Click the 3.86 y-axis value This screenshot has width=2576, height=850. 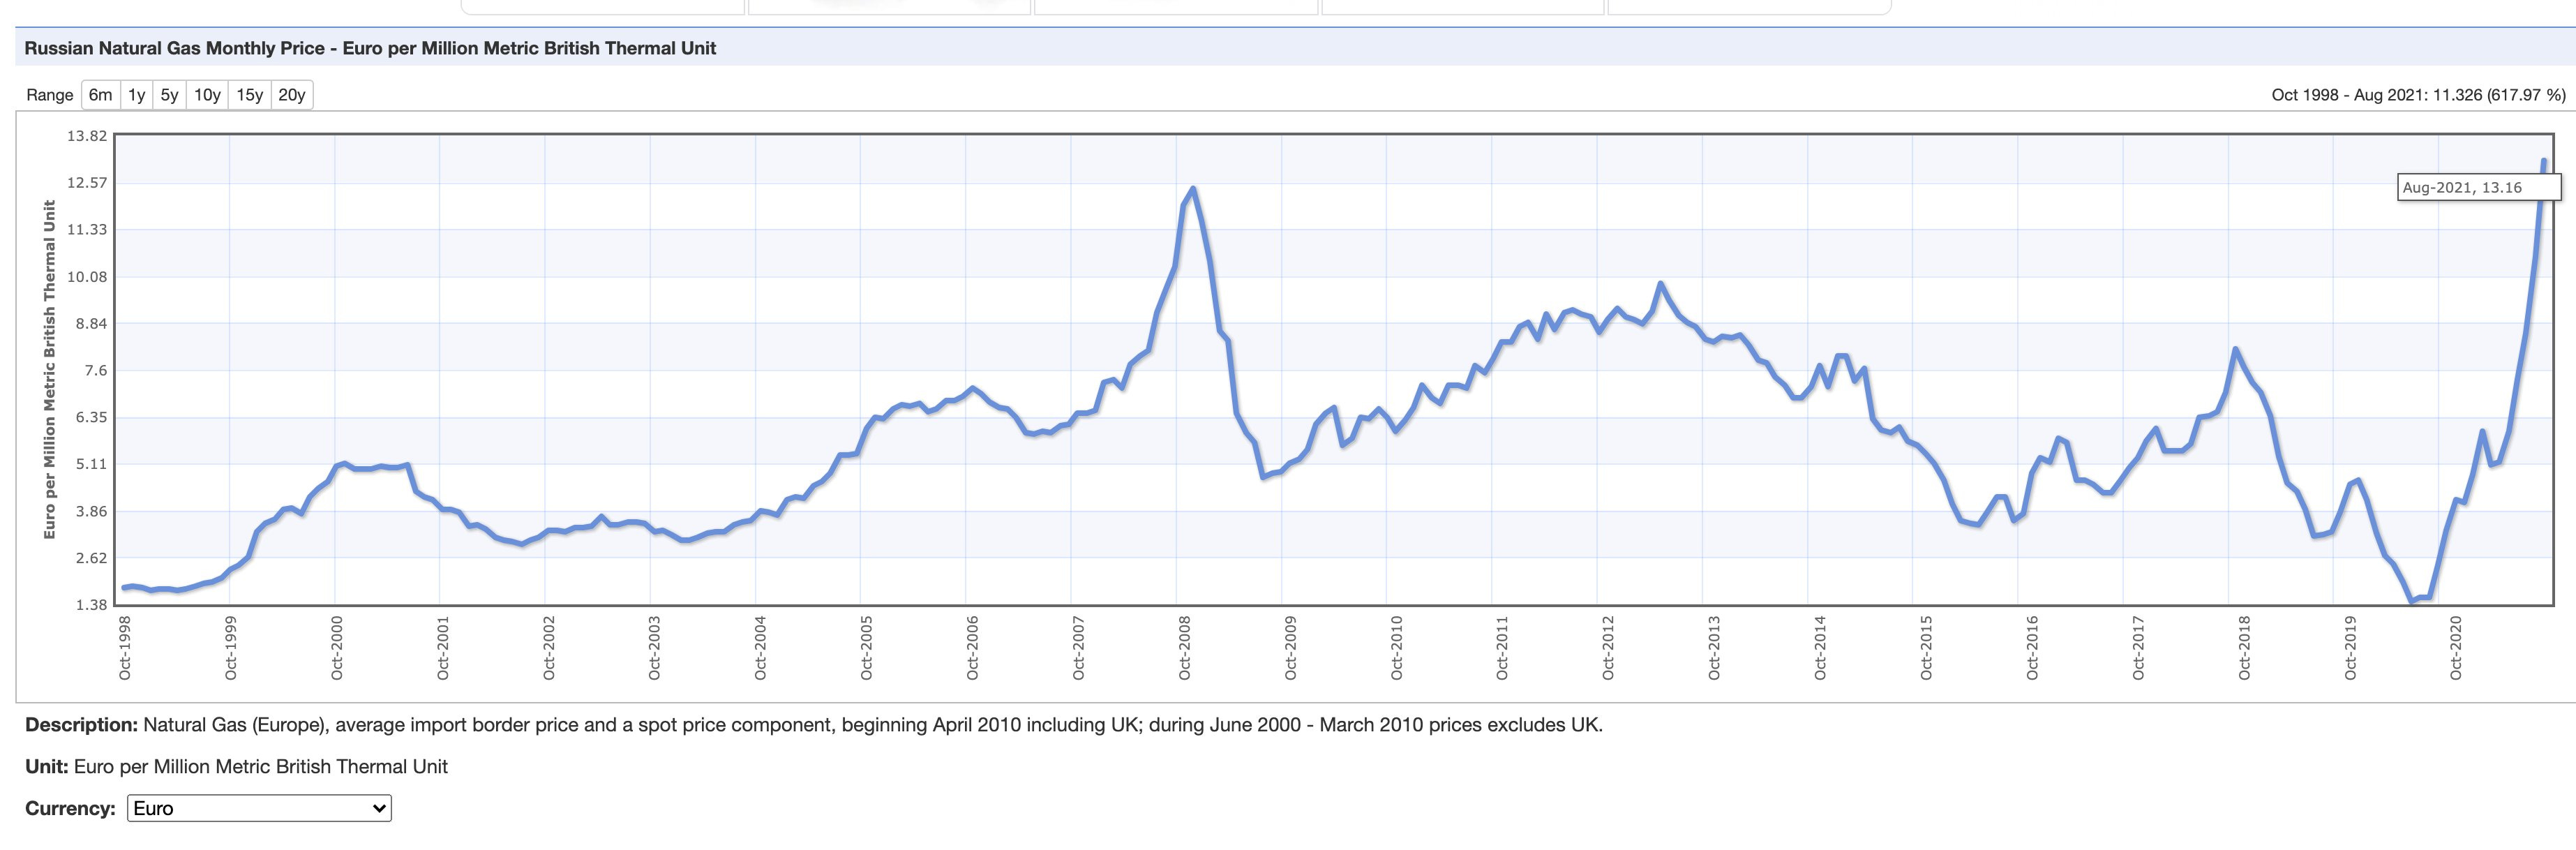pos(91,511)
